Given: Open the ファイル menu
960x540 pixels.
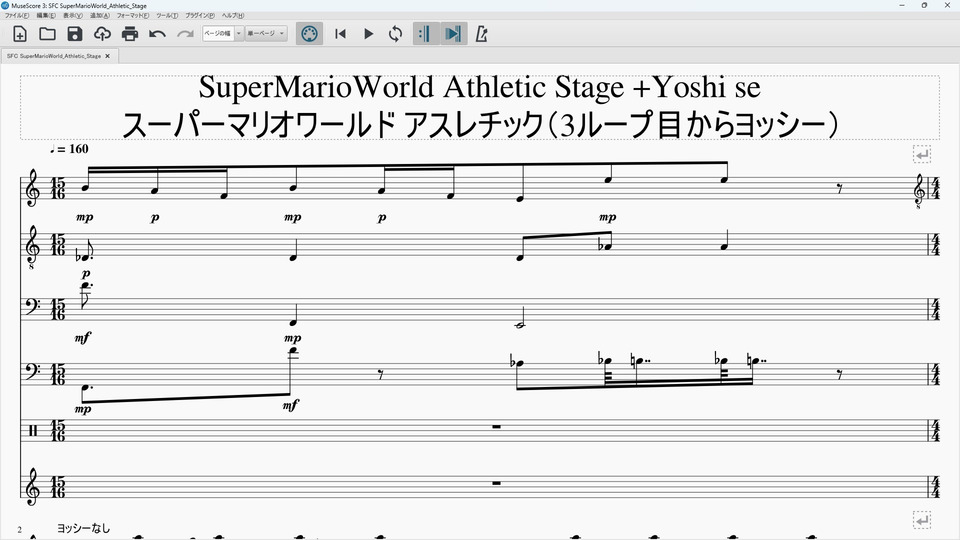Looking at the screenshot, I should click(17, 15).
